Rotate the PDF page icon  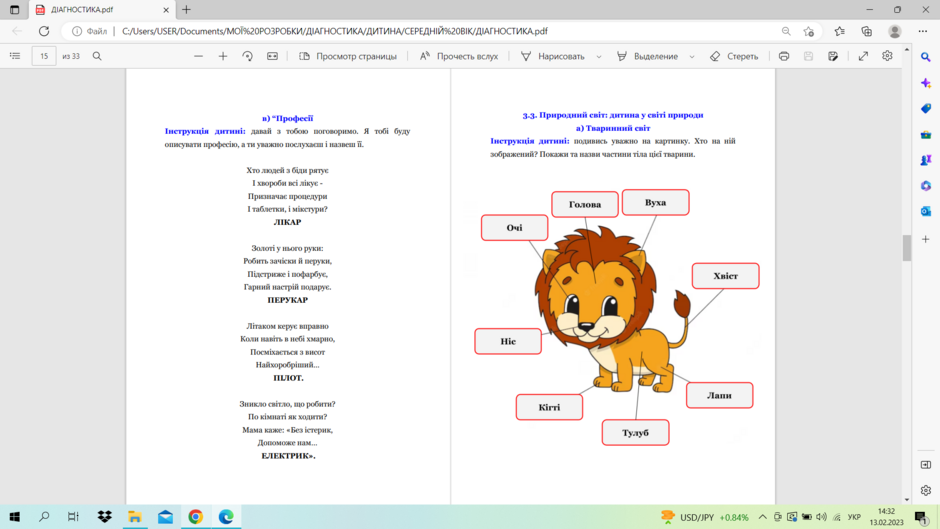tap(248, 56)
